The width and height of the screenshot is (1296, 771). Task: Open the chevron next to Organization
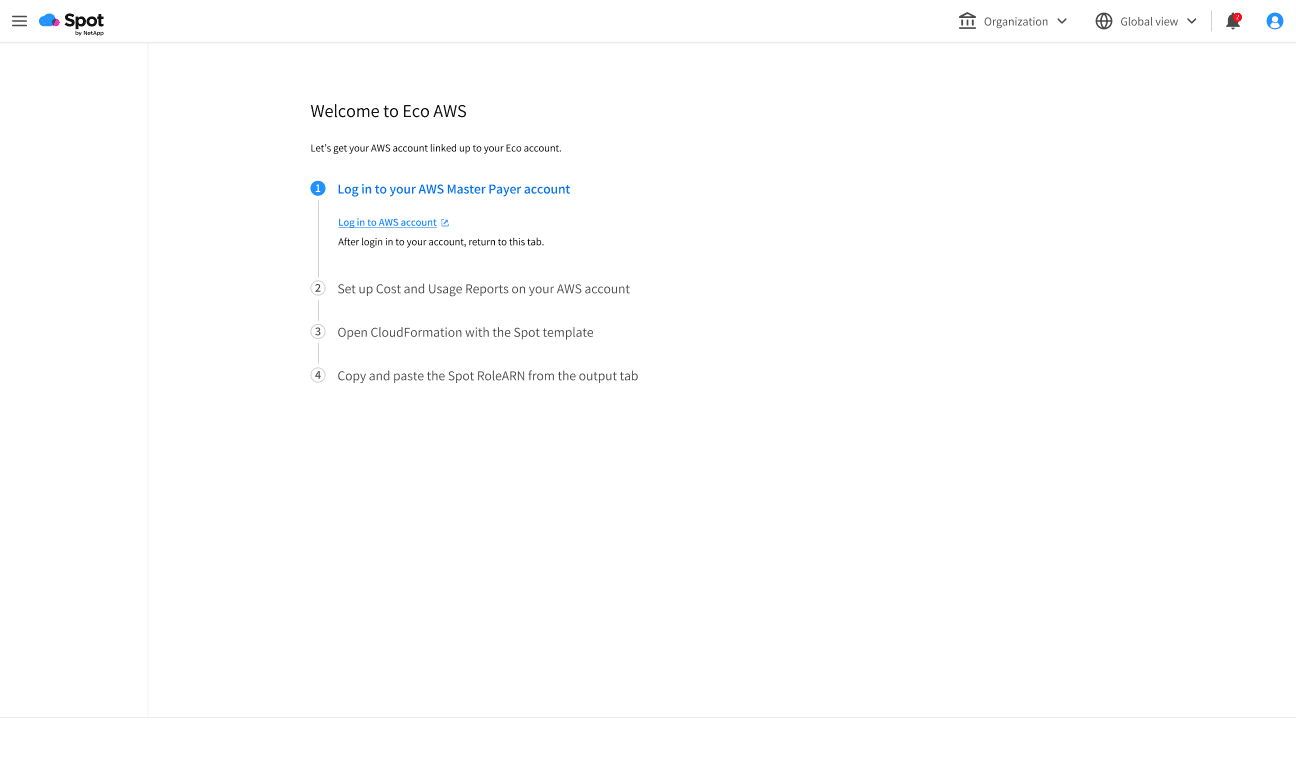point(1061,21)
